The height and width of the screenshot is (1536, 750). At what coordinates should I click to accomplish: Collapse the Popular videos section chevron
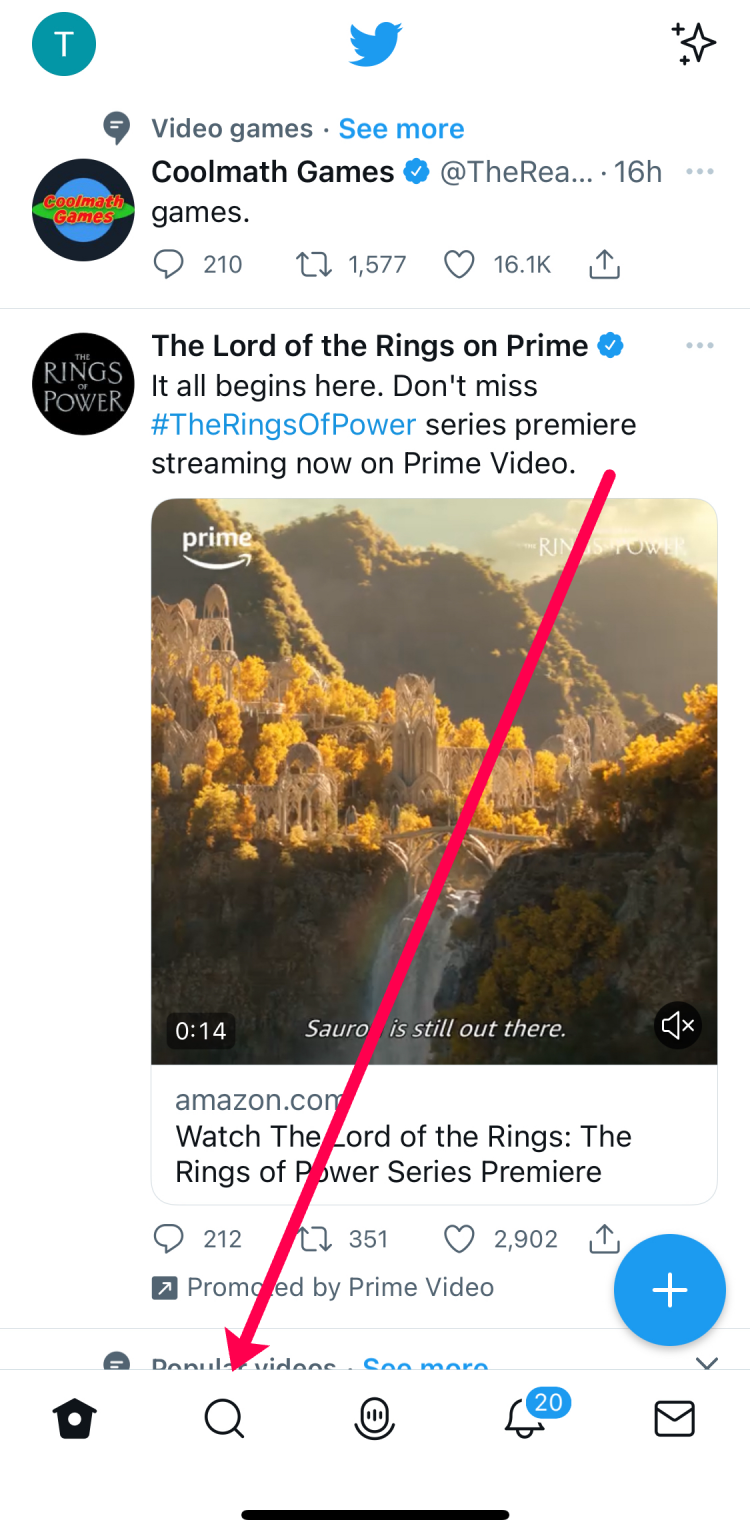coord(707,1363)
